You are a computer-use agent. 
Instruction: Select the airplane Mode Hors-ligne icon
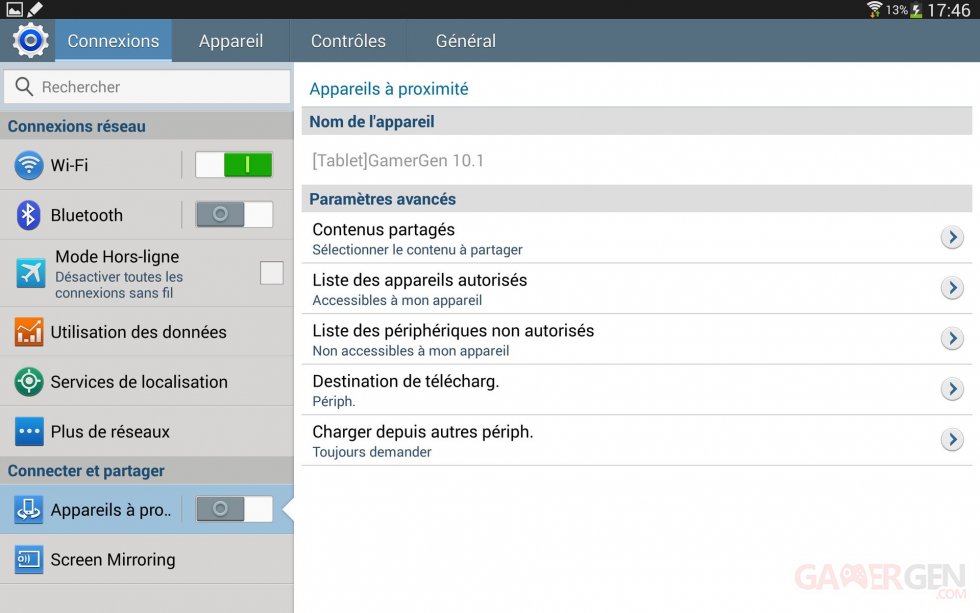[x=30, y=273]
